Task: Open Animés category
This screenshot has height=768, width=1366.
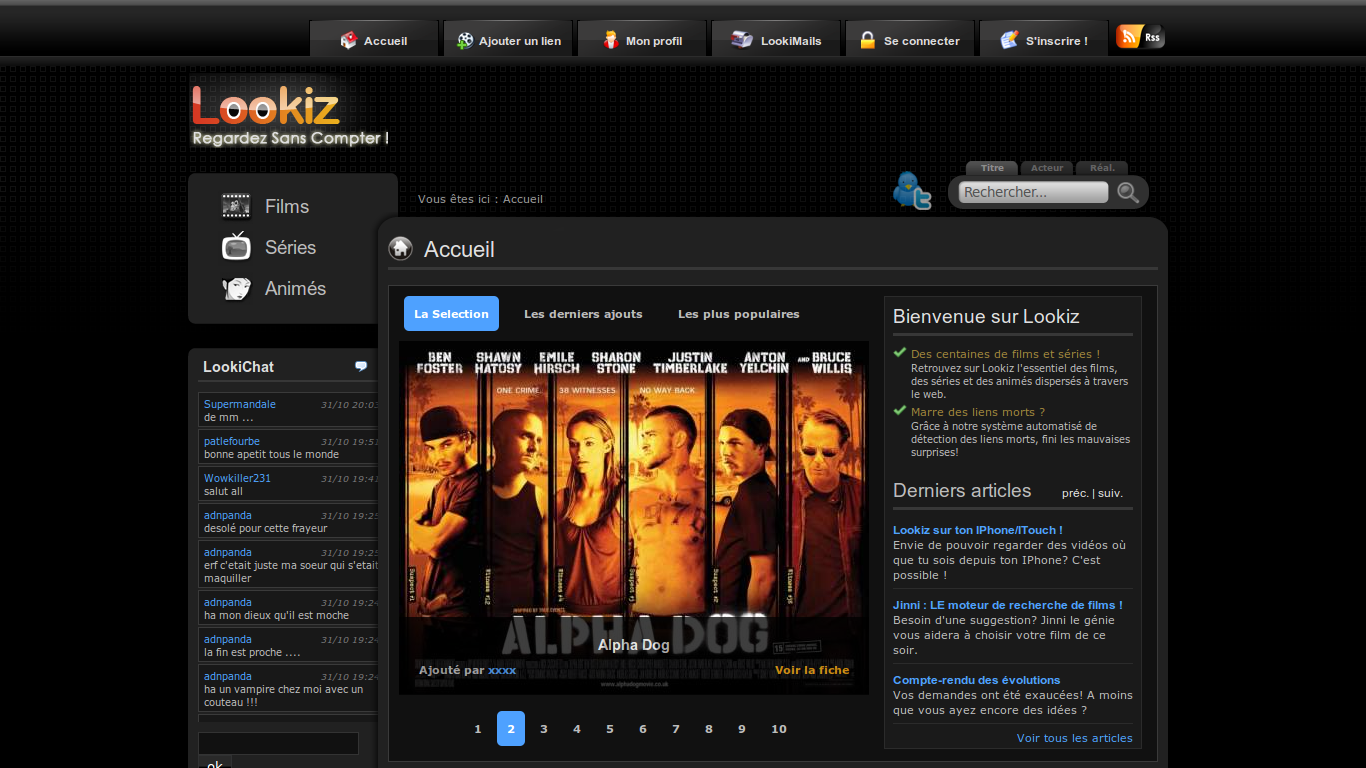Action: click(x=295, y=289)
